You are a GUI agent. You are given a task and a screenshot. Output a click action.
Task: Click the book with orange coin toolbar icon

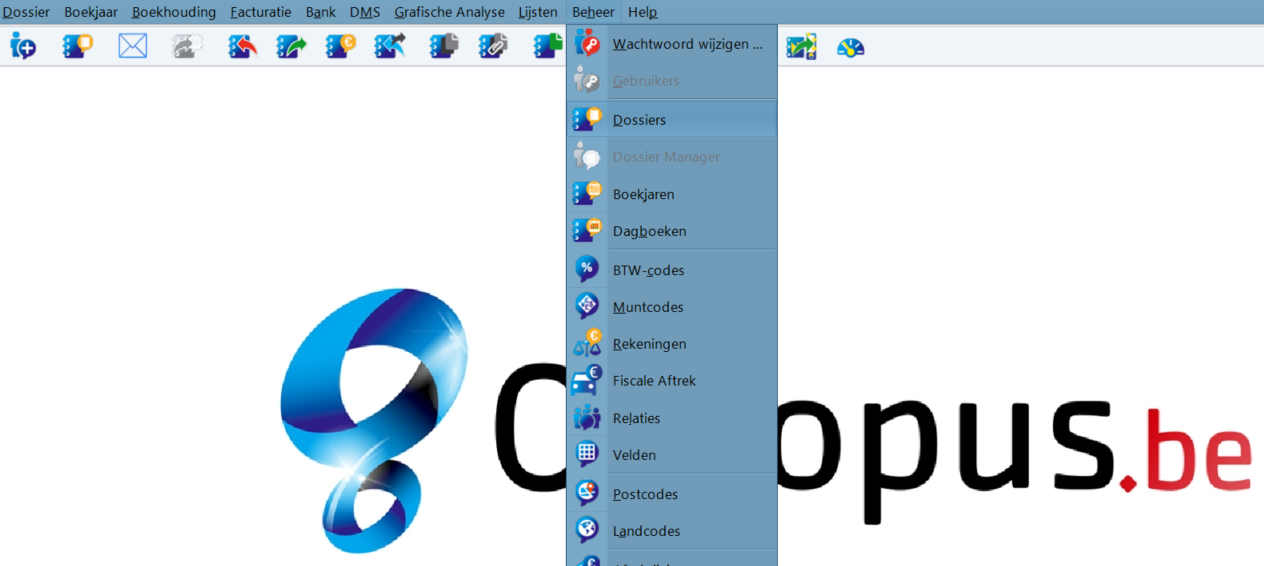tap(341, 46)
